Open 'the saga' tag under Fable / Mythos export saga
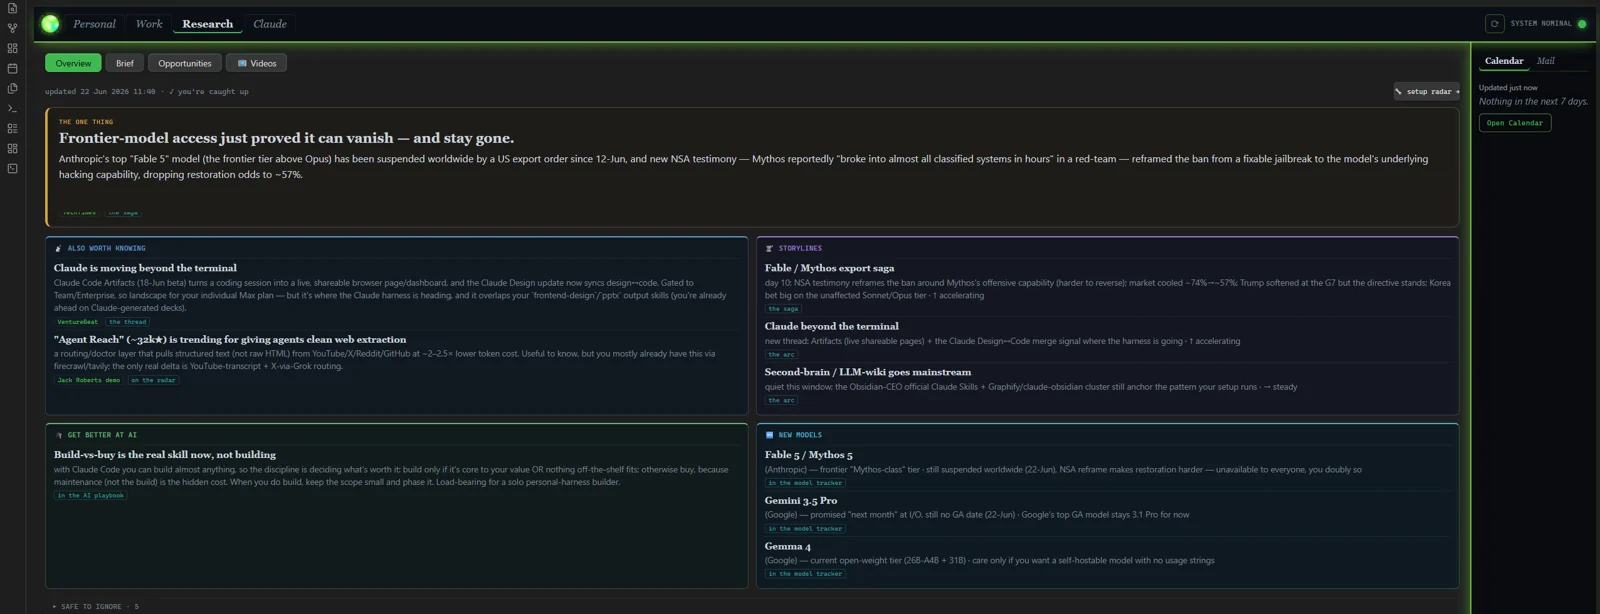This screenshot has height=614, width=1600. (x=783, y=309)
